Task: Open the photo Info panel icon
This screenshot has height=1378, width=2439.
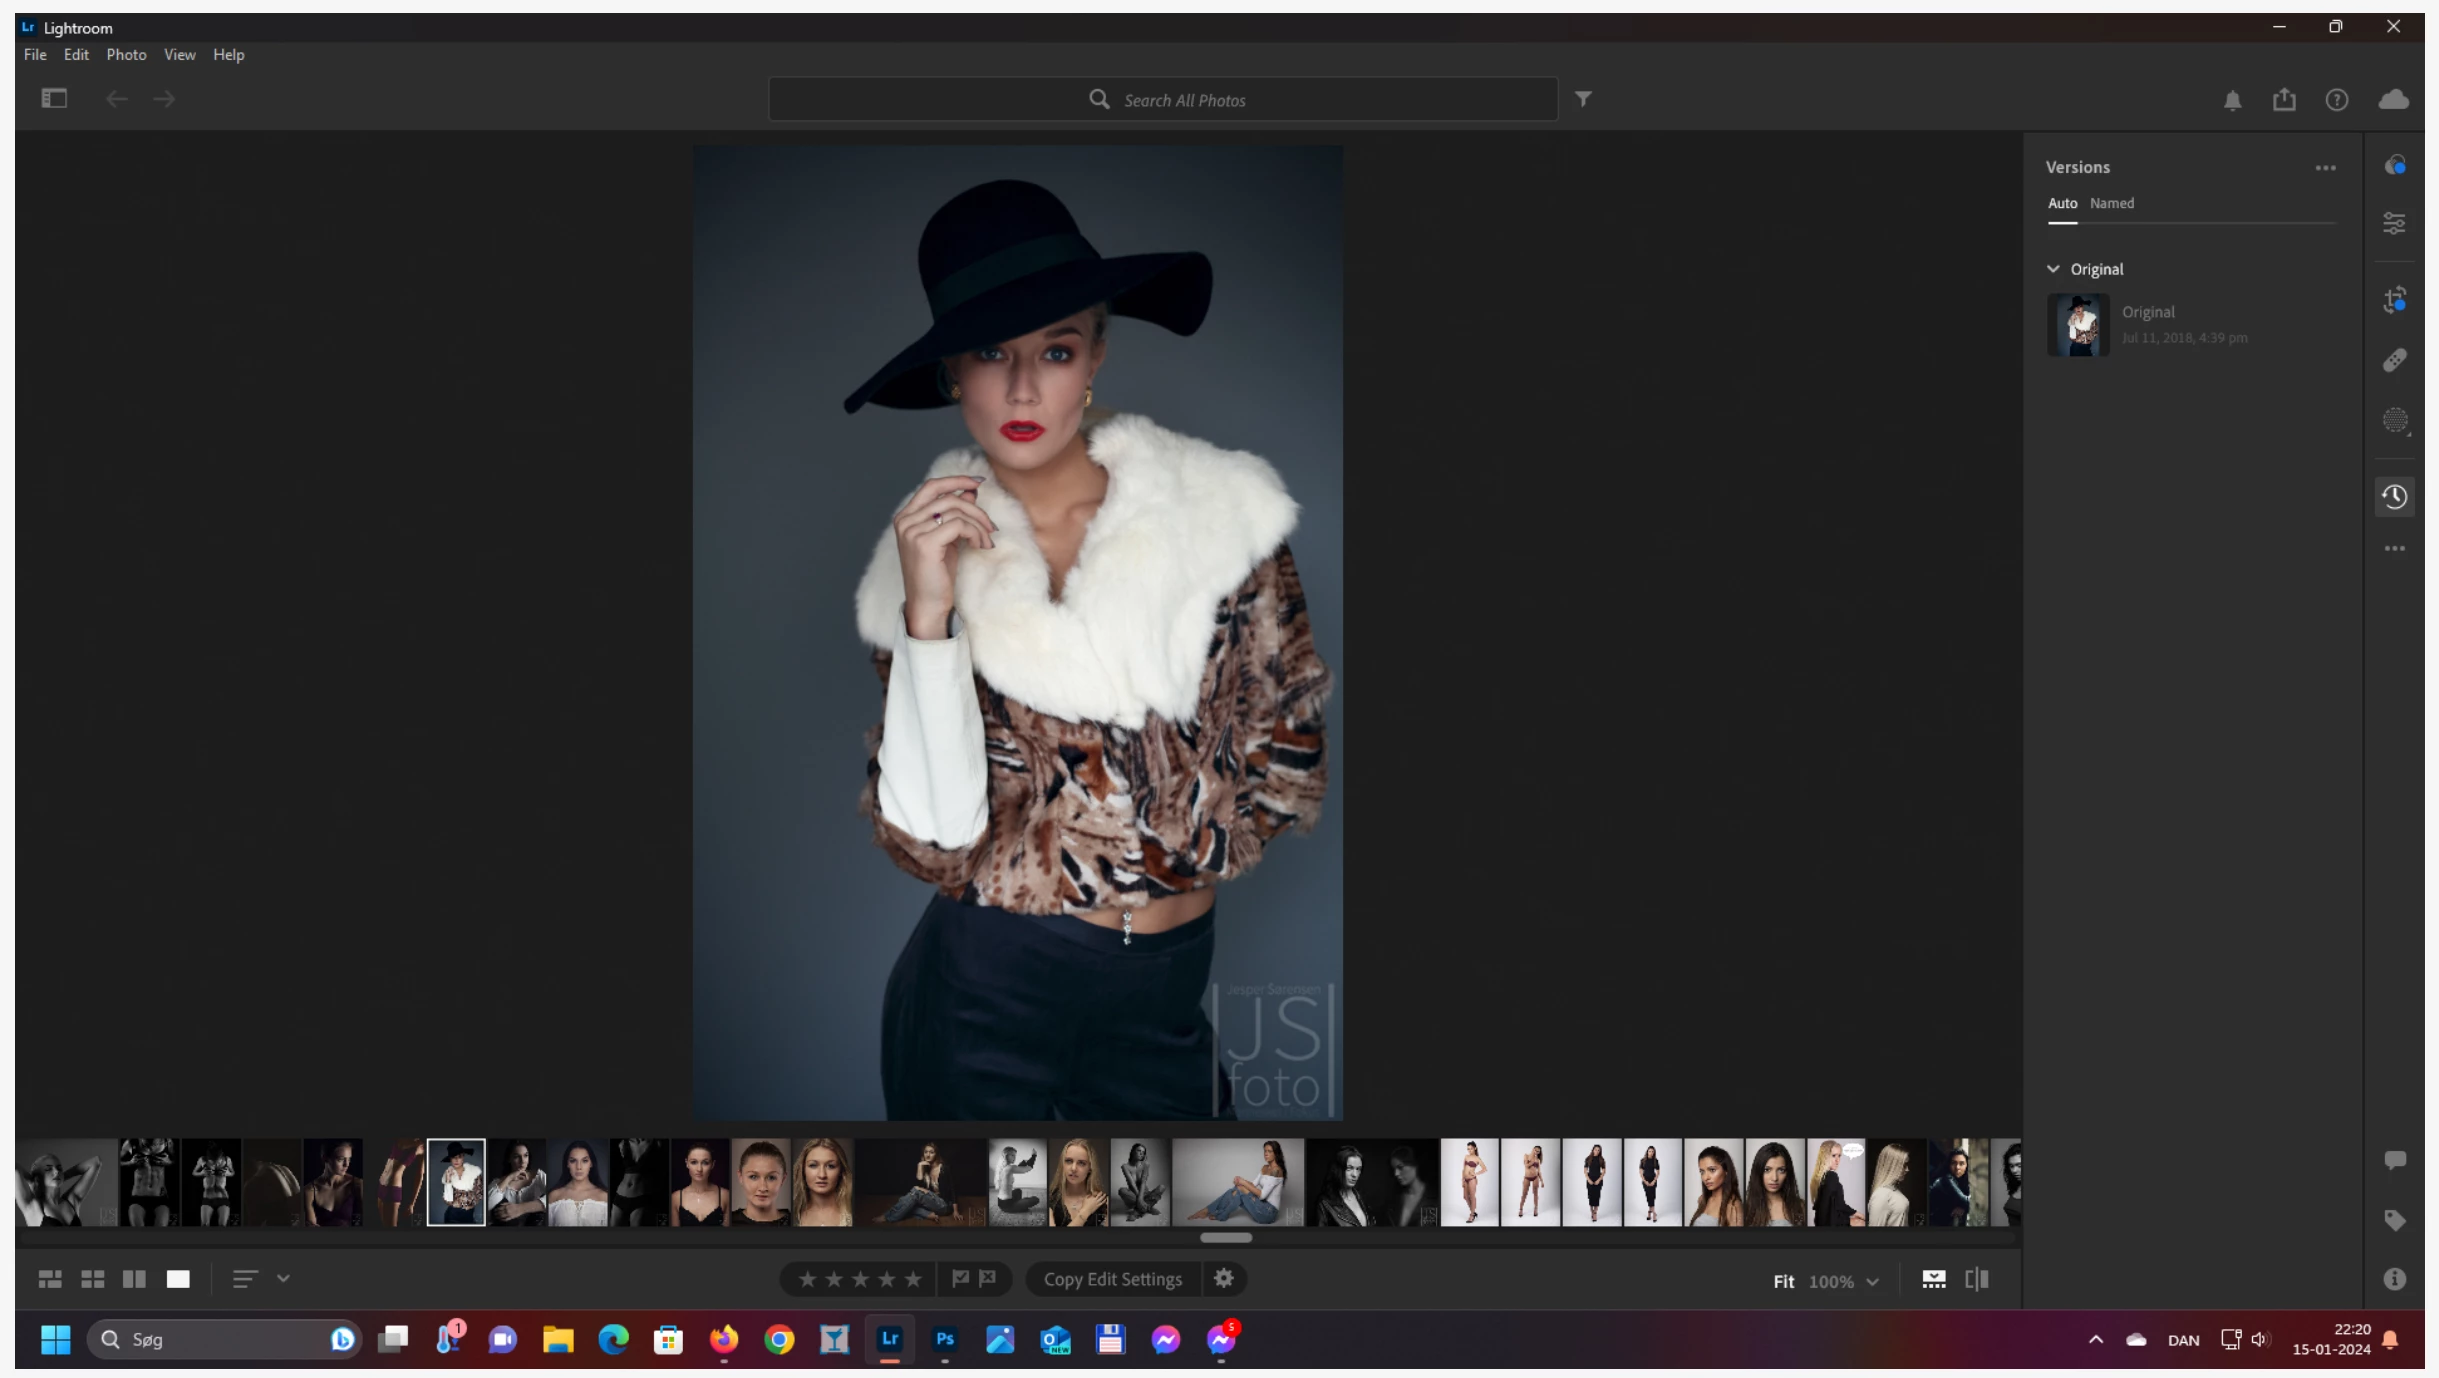Action: pos(2393,1279)
